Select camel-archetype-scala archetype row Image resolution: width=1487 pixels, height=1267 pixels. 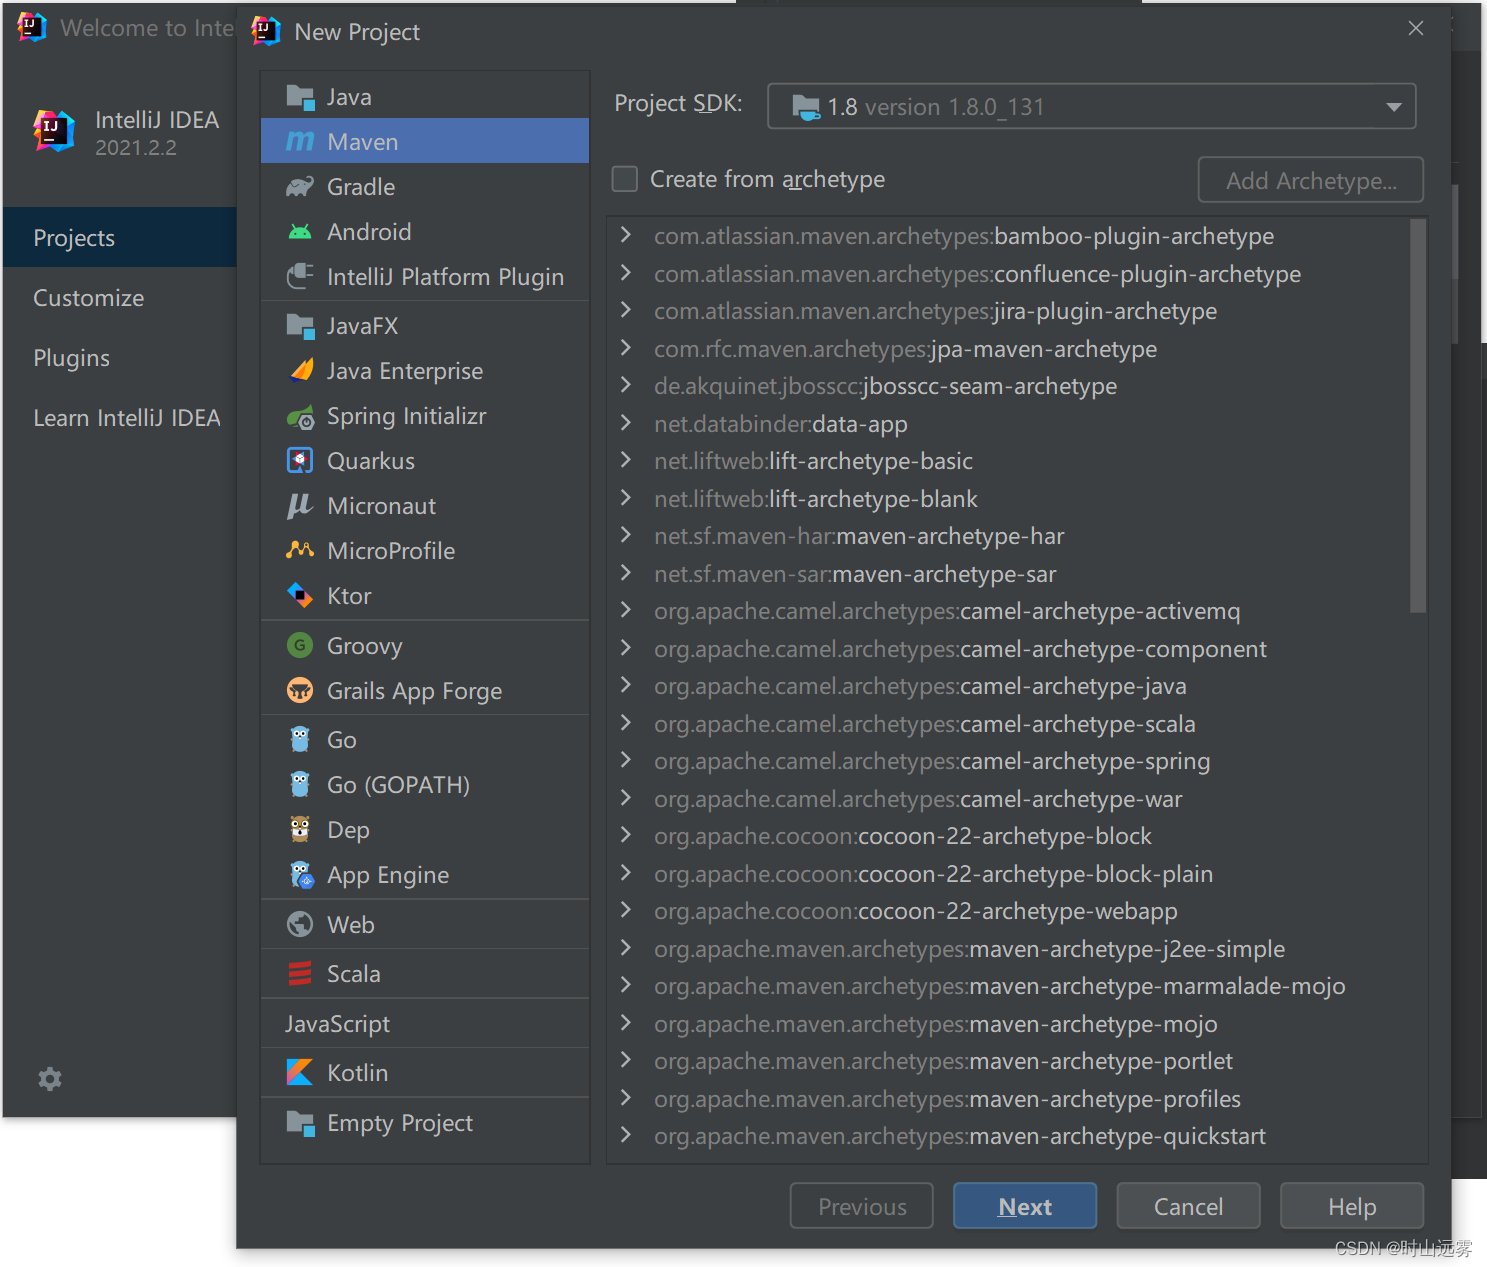(x=1008, y=724)
